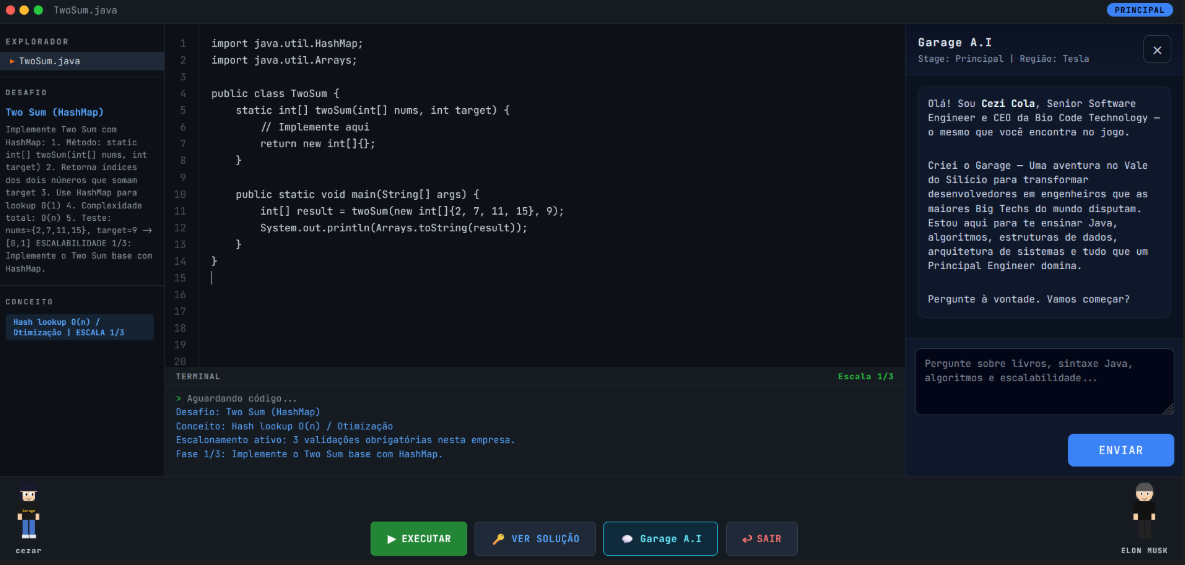Click the 'int[] result = twoSum' line
The width and height of the screenshot is (1185, 565).
click(413, 210)
